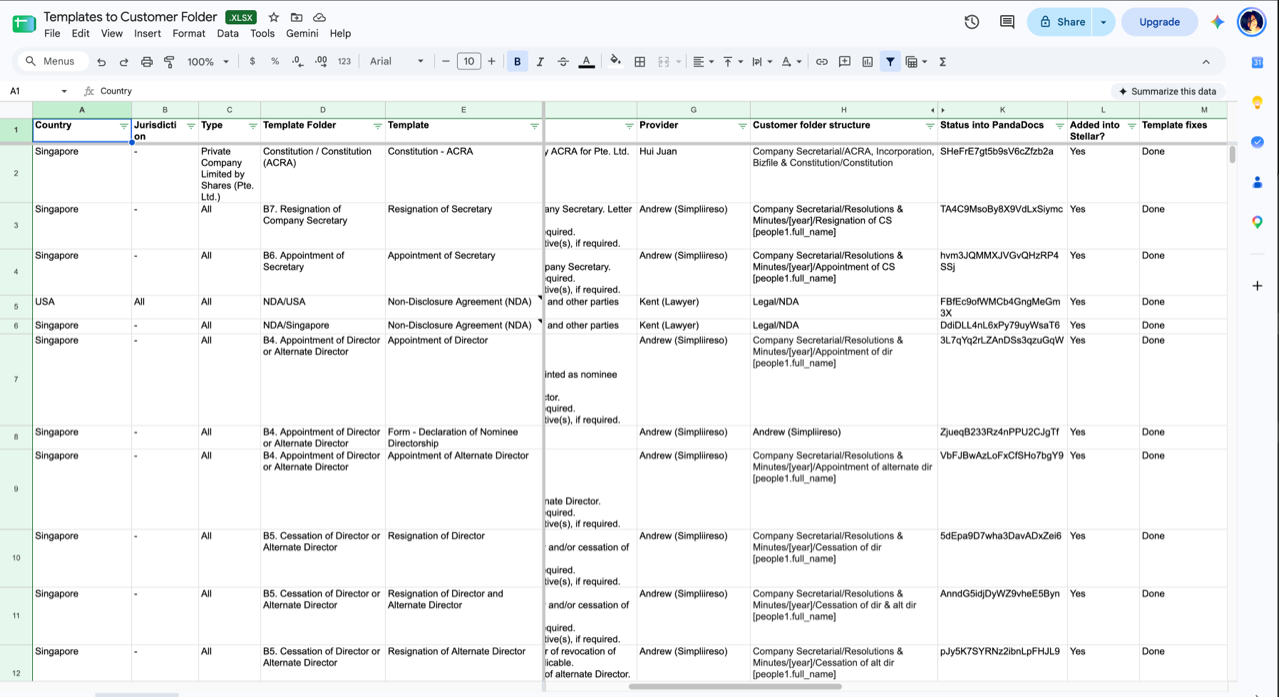Star the Templates to Customer Folder document
The image size is (1279, 697).
pyautogui.click(x=274, y=18)
